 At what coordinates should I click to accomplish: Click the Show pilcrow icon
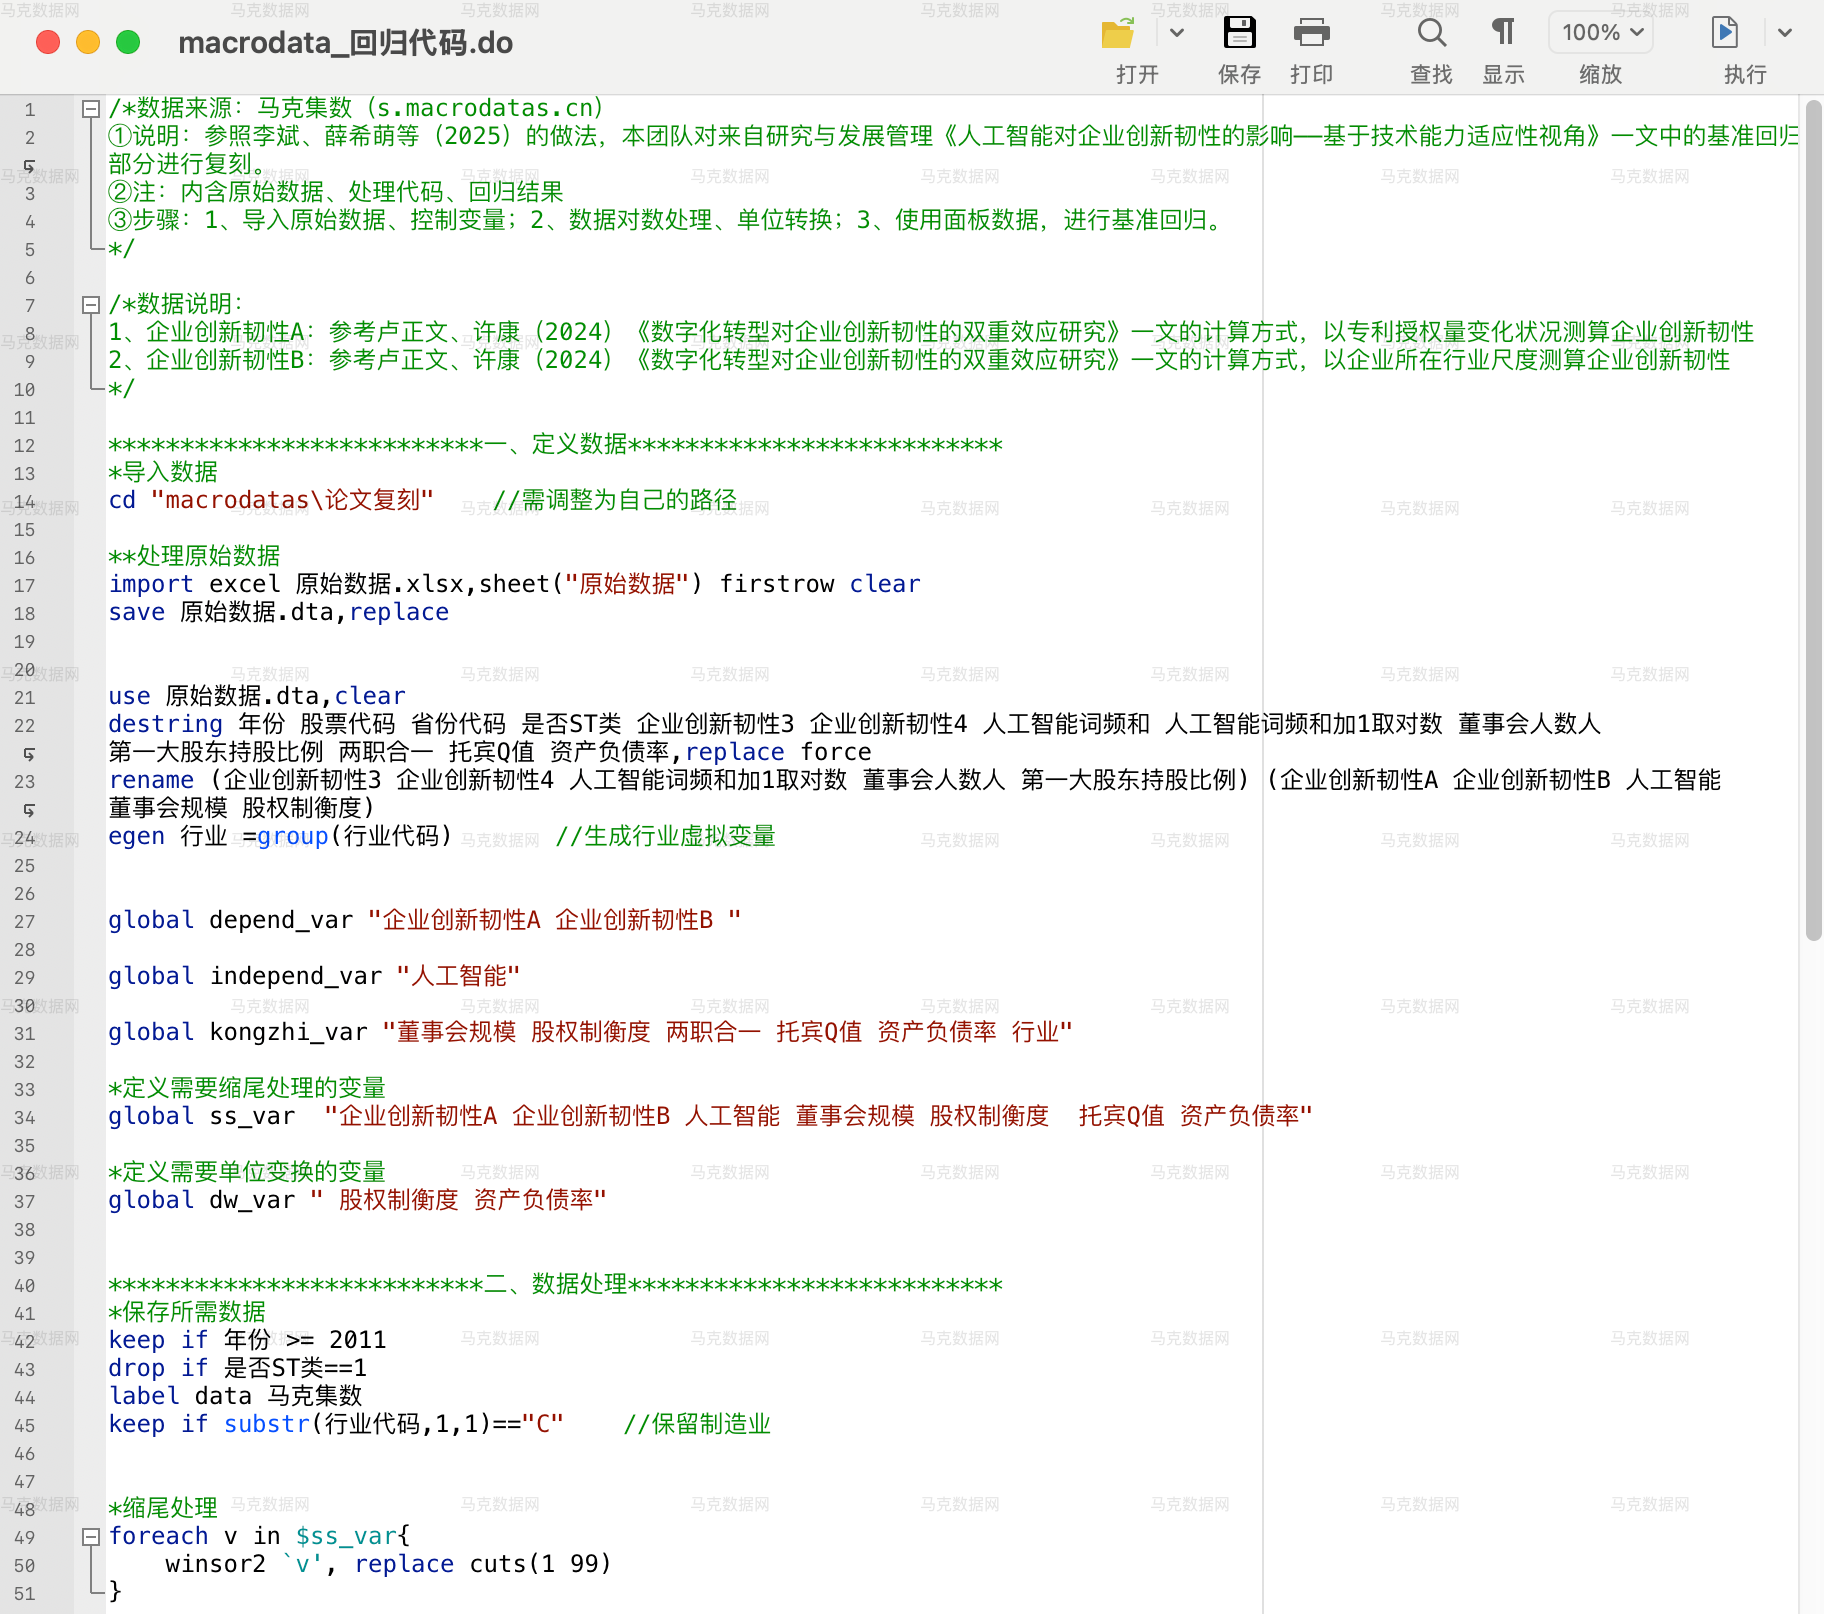pyautogui.click(x=1503, y=34)
